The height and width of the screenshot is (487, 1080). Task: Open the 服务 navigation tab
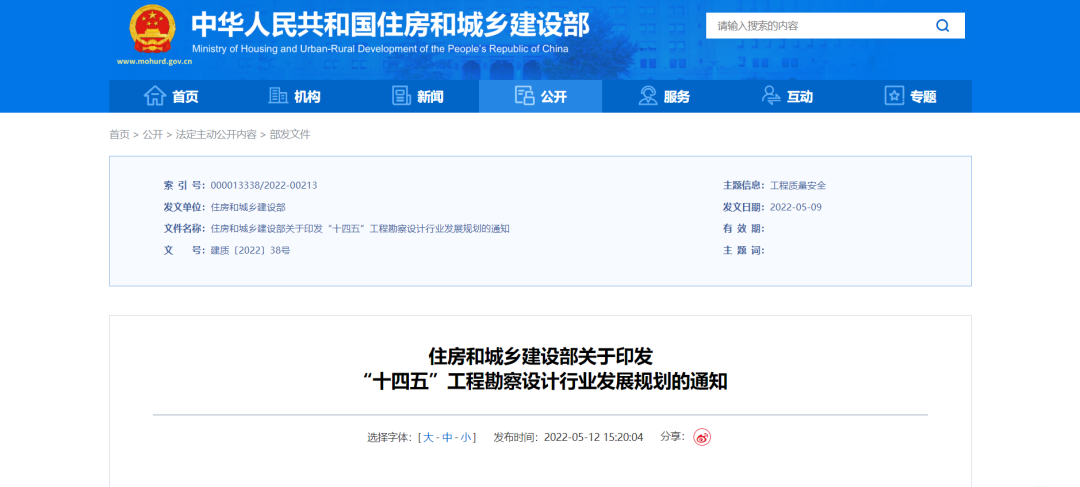676,97
